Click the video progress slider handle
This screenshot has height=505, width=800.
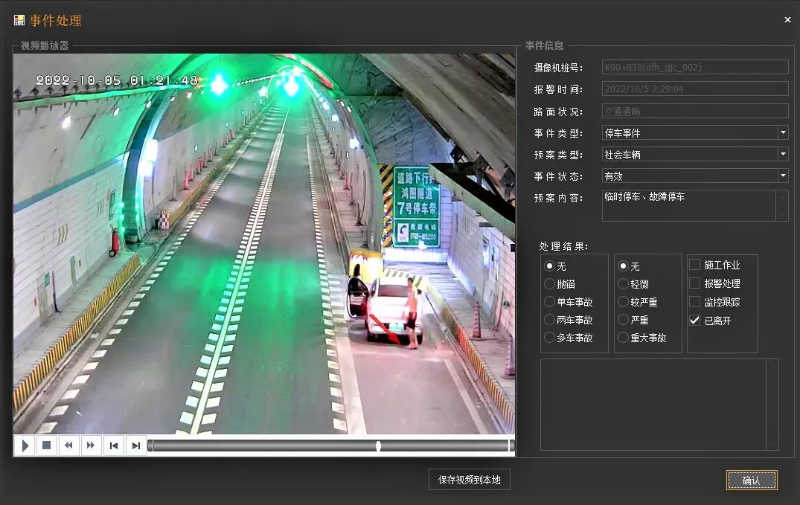[378, 445]
